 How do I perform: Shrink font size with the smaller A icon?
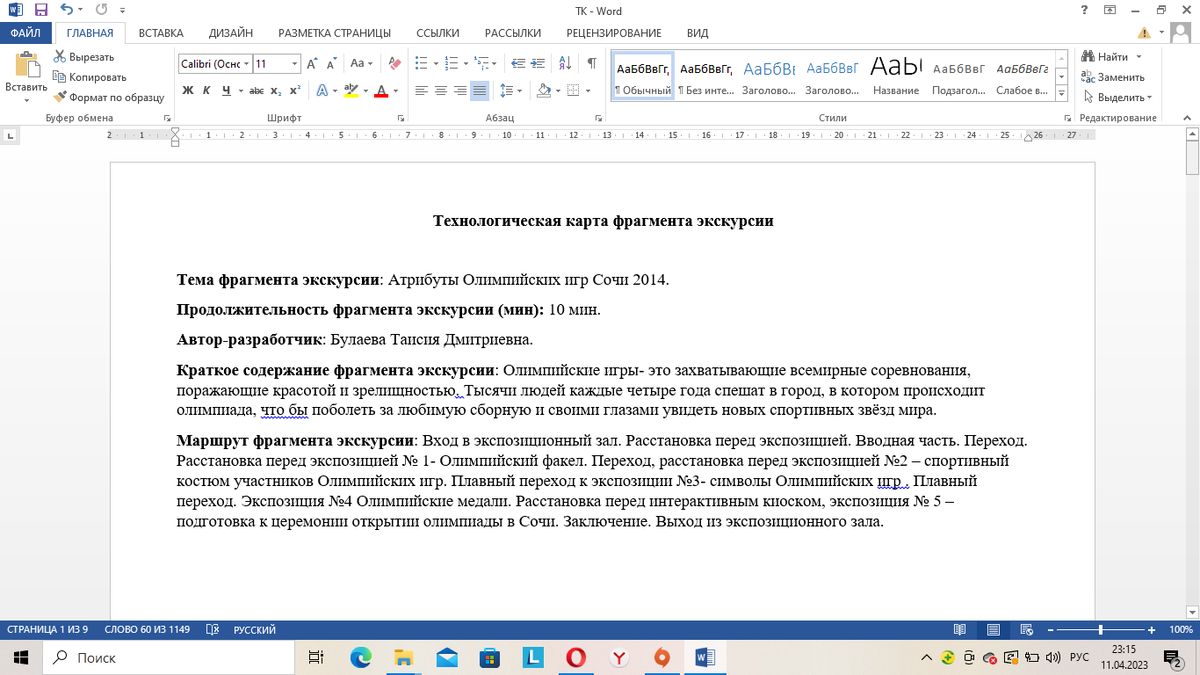pos(331,64)
